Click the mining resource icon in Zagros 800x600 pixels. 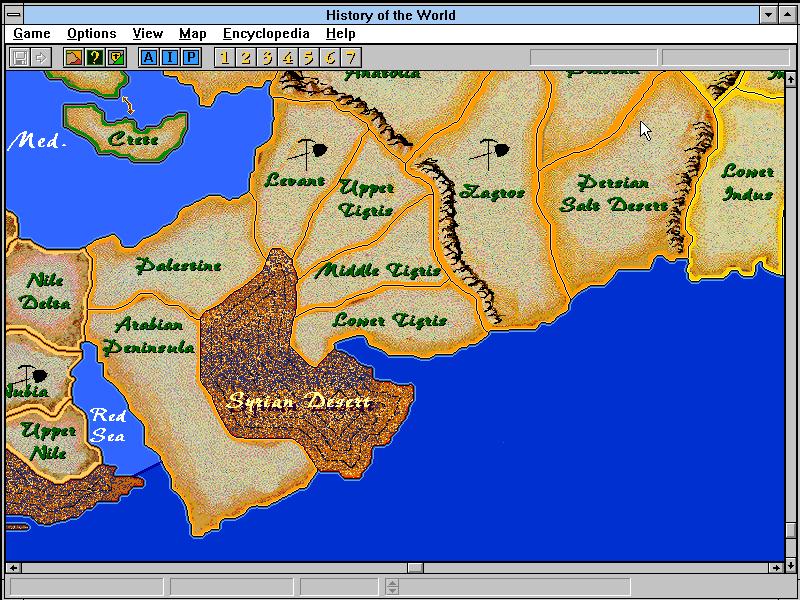coord(489,154)
